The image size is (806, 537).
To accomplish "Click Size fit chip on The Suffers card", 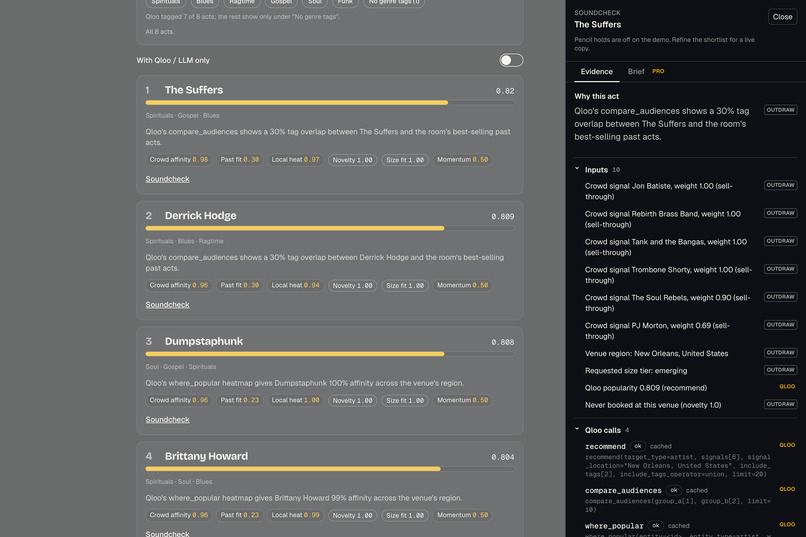I will pos(405,160).
